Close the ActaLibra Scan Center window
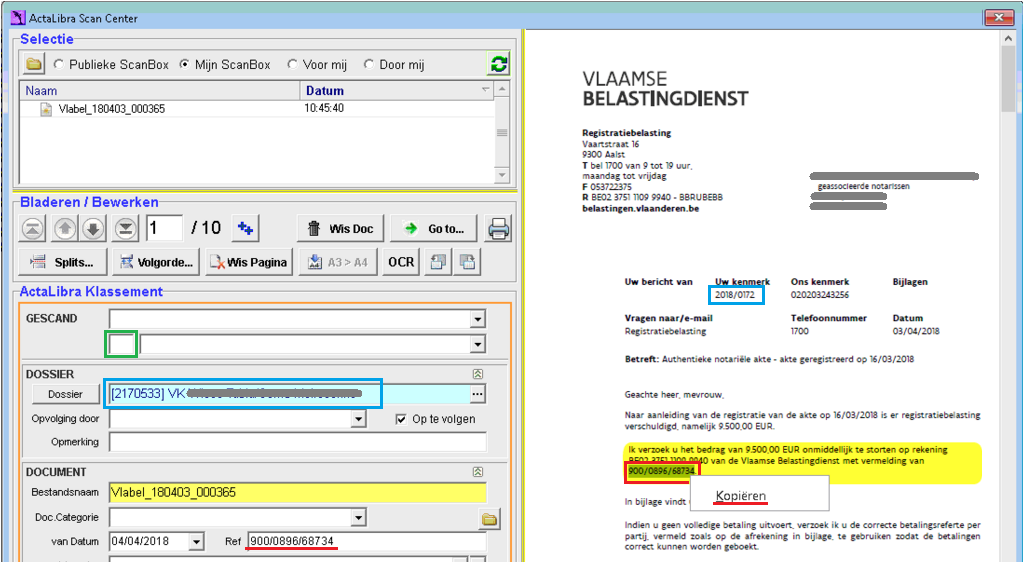 pos(999,18)
